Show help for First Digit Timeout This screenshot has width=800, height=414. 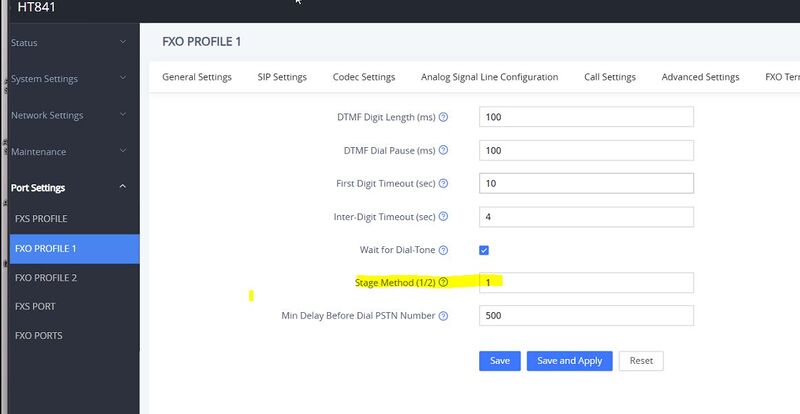(x=443, y=183)
